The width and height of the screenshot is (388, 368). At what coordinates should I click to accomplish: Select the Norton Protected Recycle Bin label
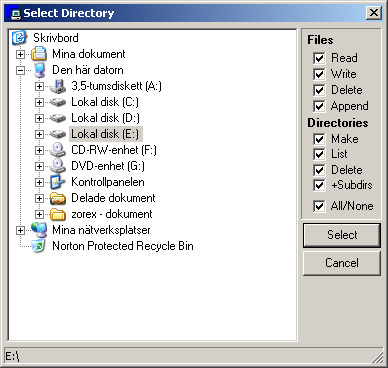pos(123,246)
